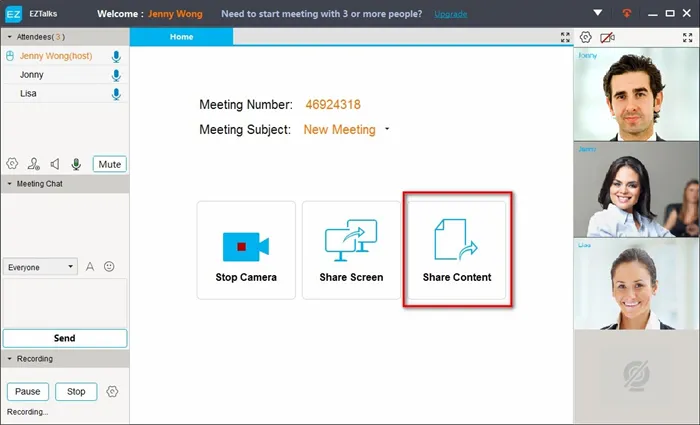Viewport: 700px width, 425px height.
Task: Toggle own green microphone icon
Action: 76,164
